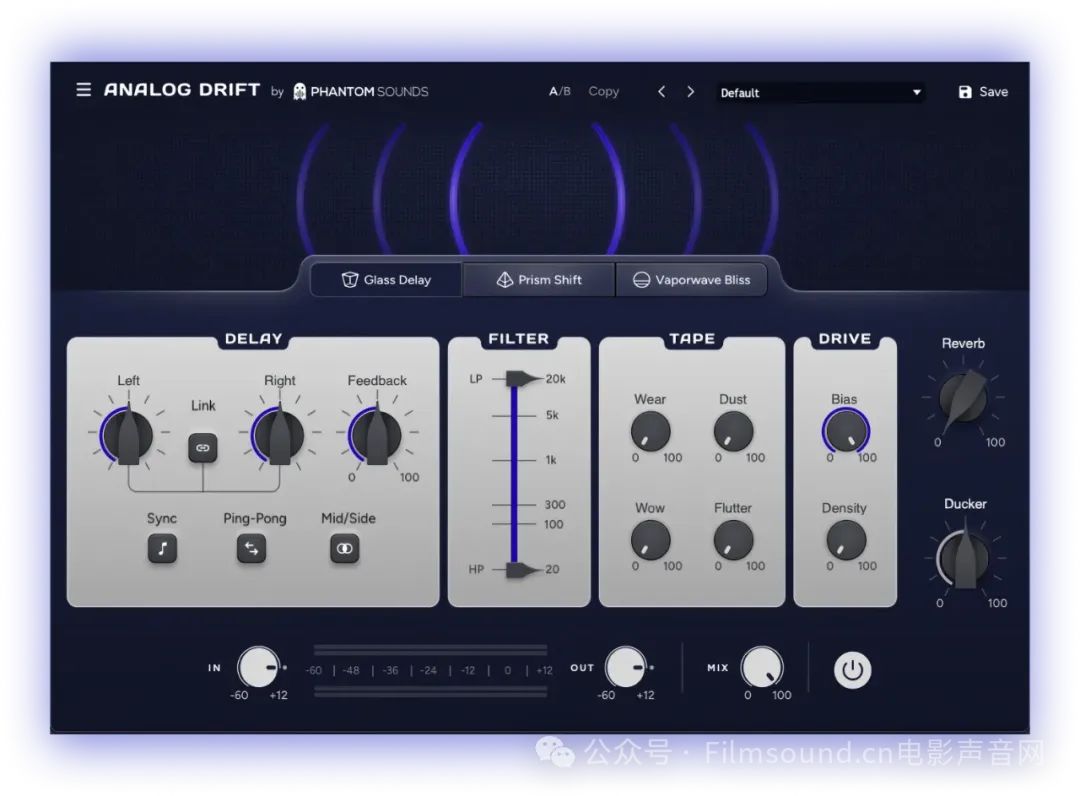Open the hamburger menu icon
Image resolution: width=1080 pixels, height=796 pixels.
point(83,90)
